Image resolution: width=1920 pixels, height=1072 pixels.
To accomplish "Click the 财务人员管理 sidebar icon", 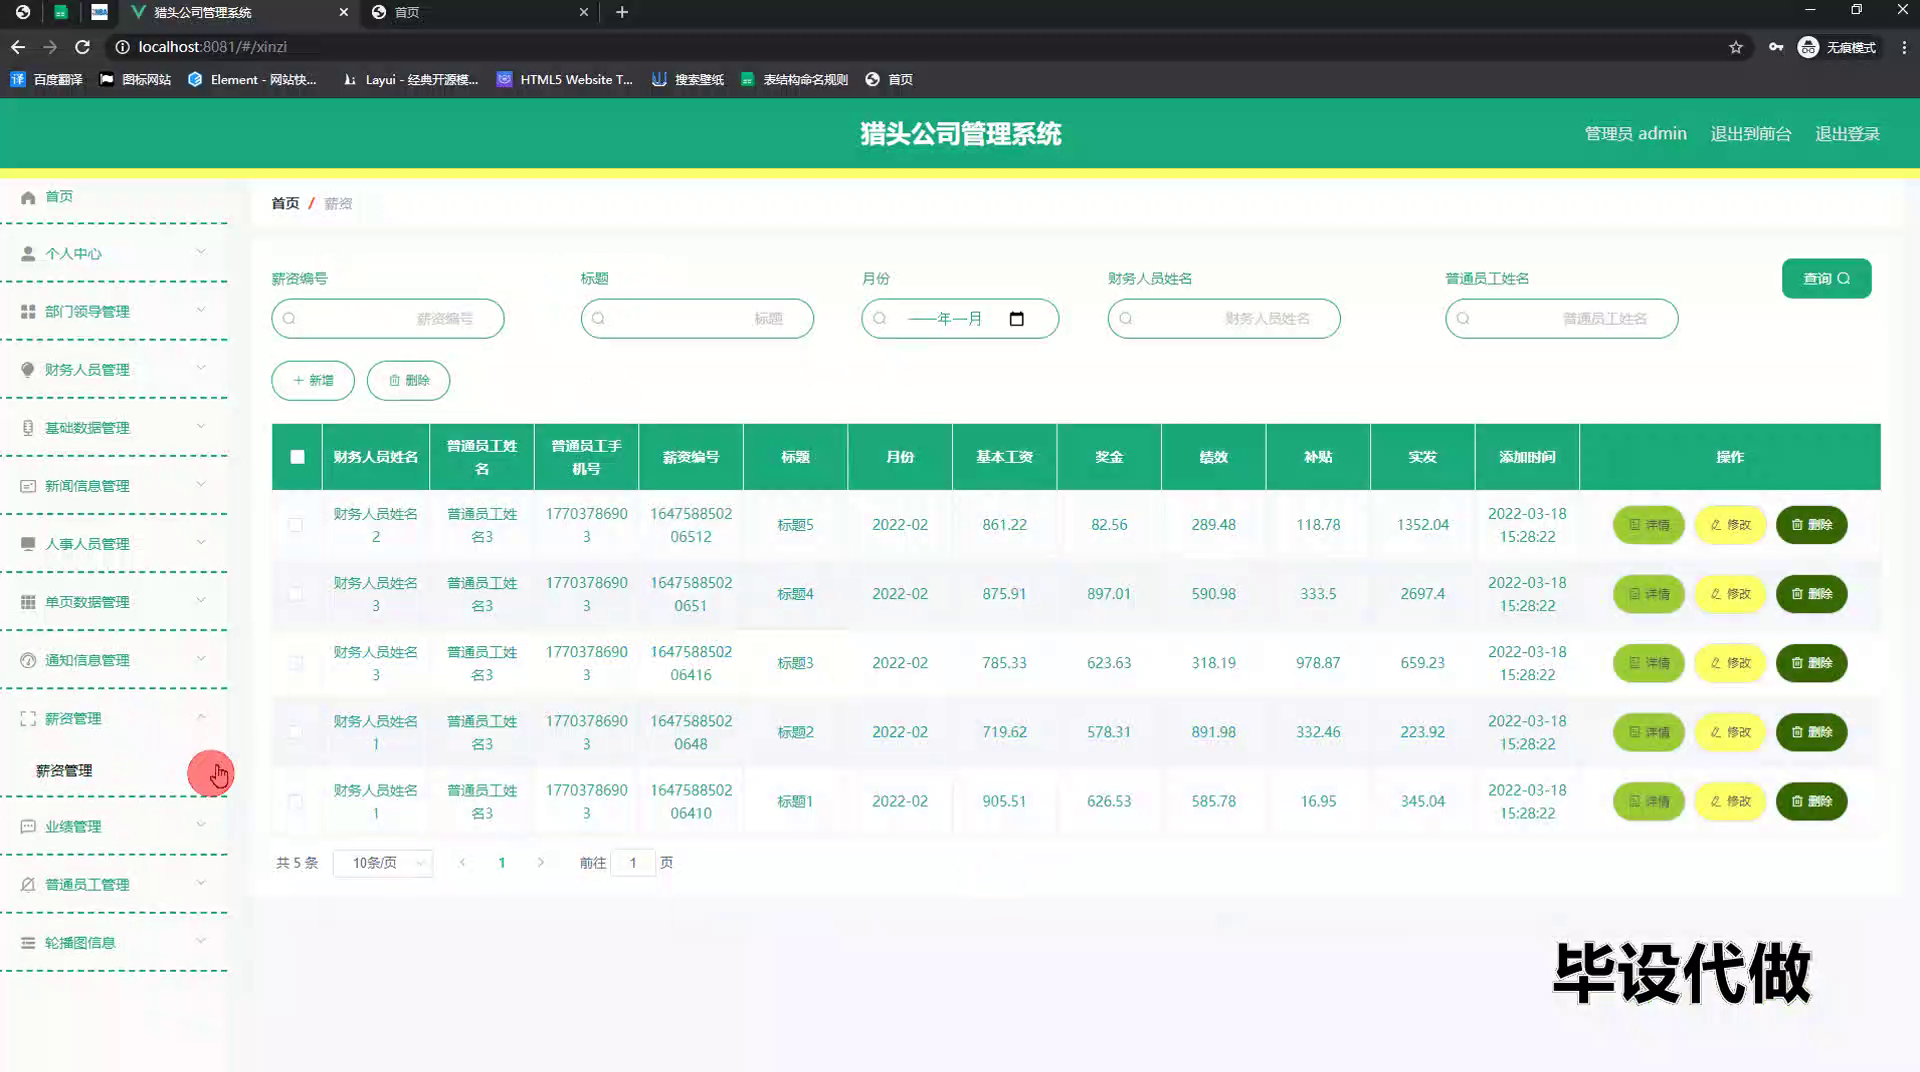I will point(28,370).
